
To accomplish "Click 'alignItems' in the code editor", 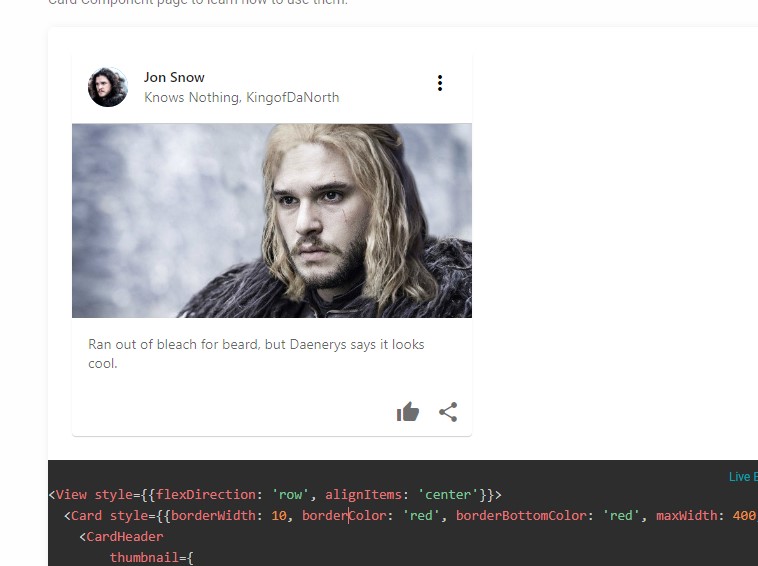I will [363, 494].
